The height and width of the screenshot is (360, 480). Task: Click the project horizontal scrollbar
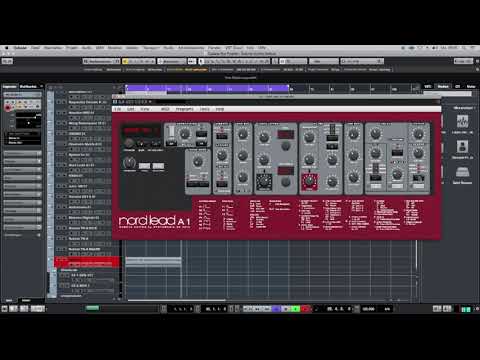tap(177, 300)
